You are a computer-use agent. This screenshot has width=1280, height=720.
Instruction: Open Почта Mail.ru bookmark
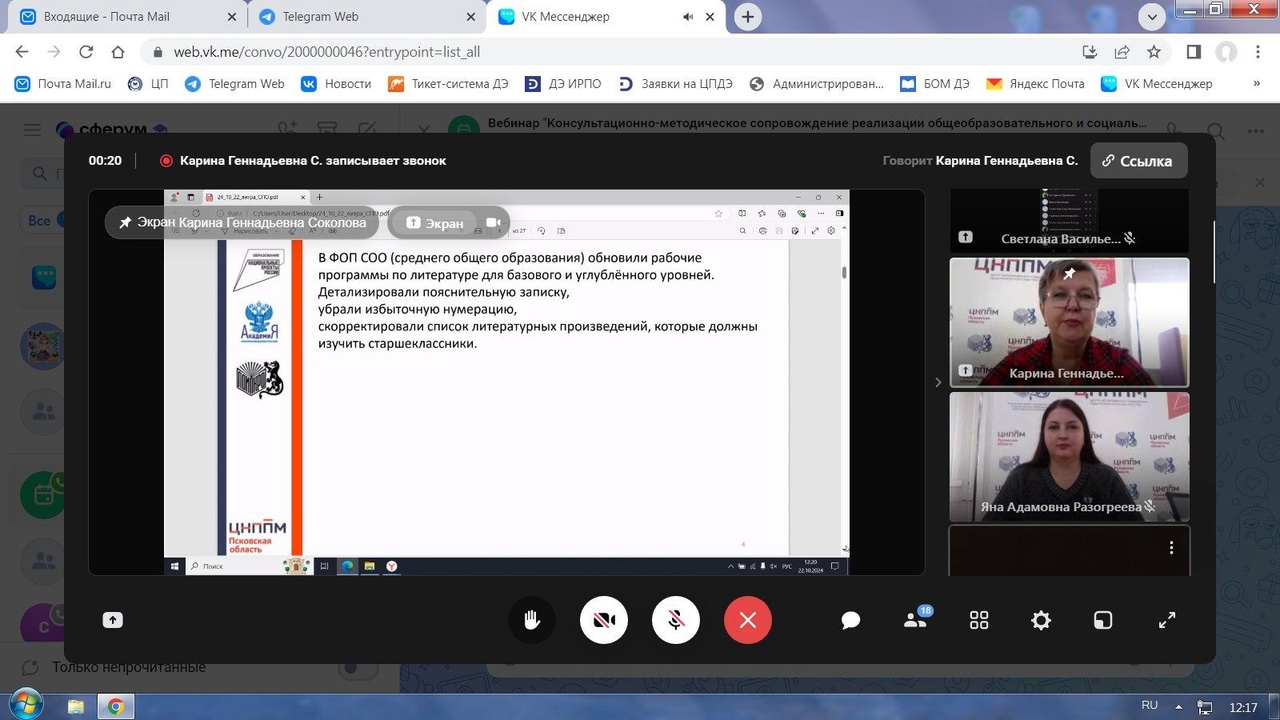click(63, 84)
